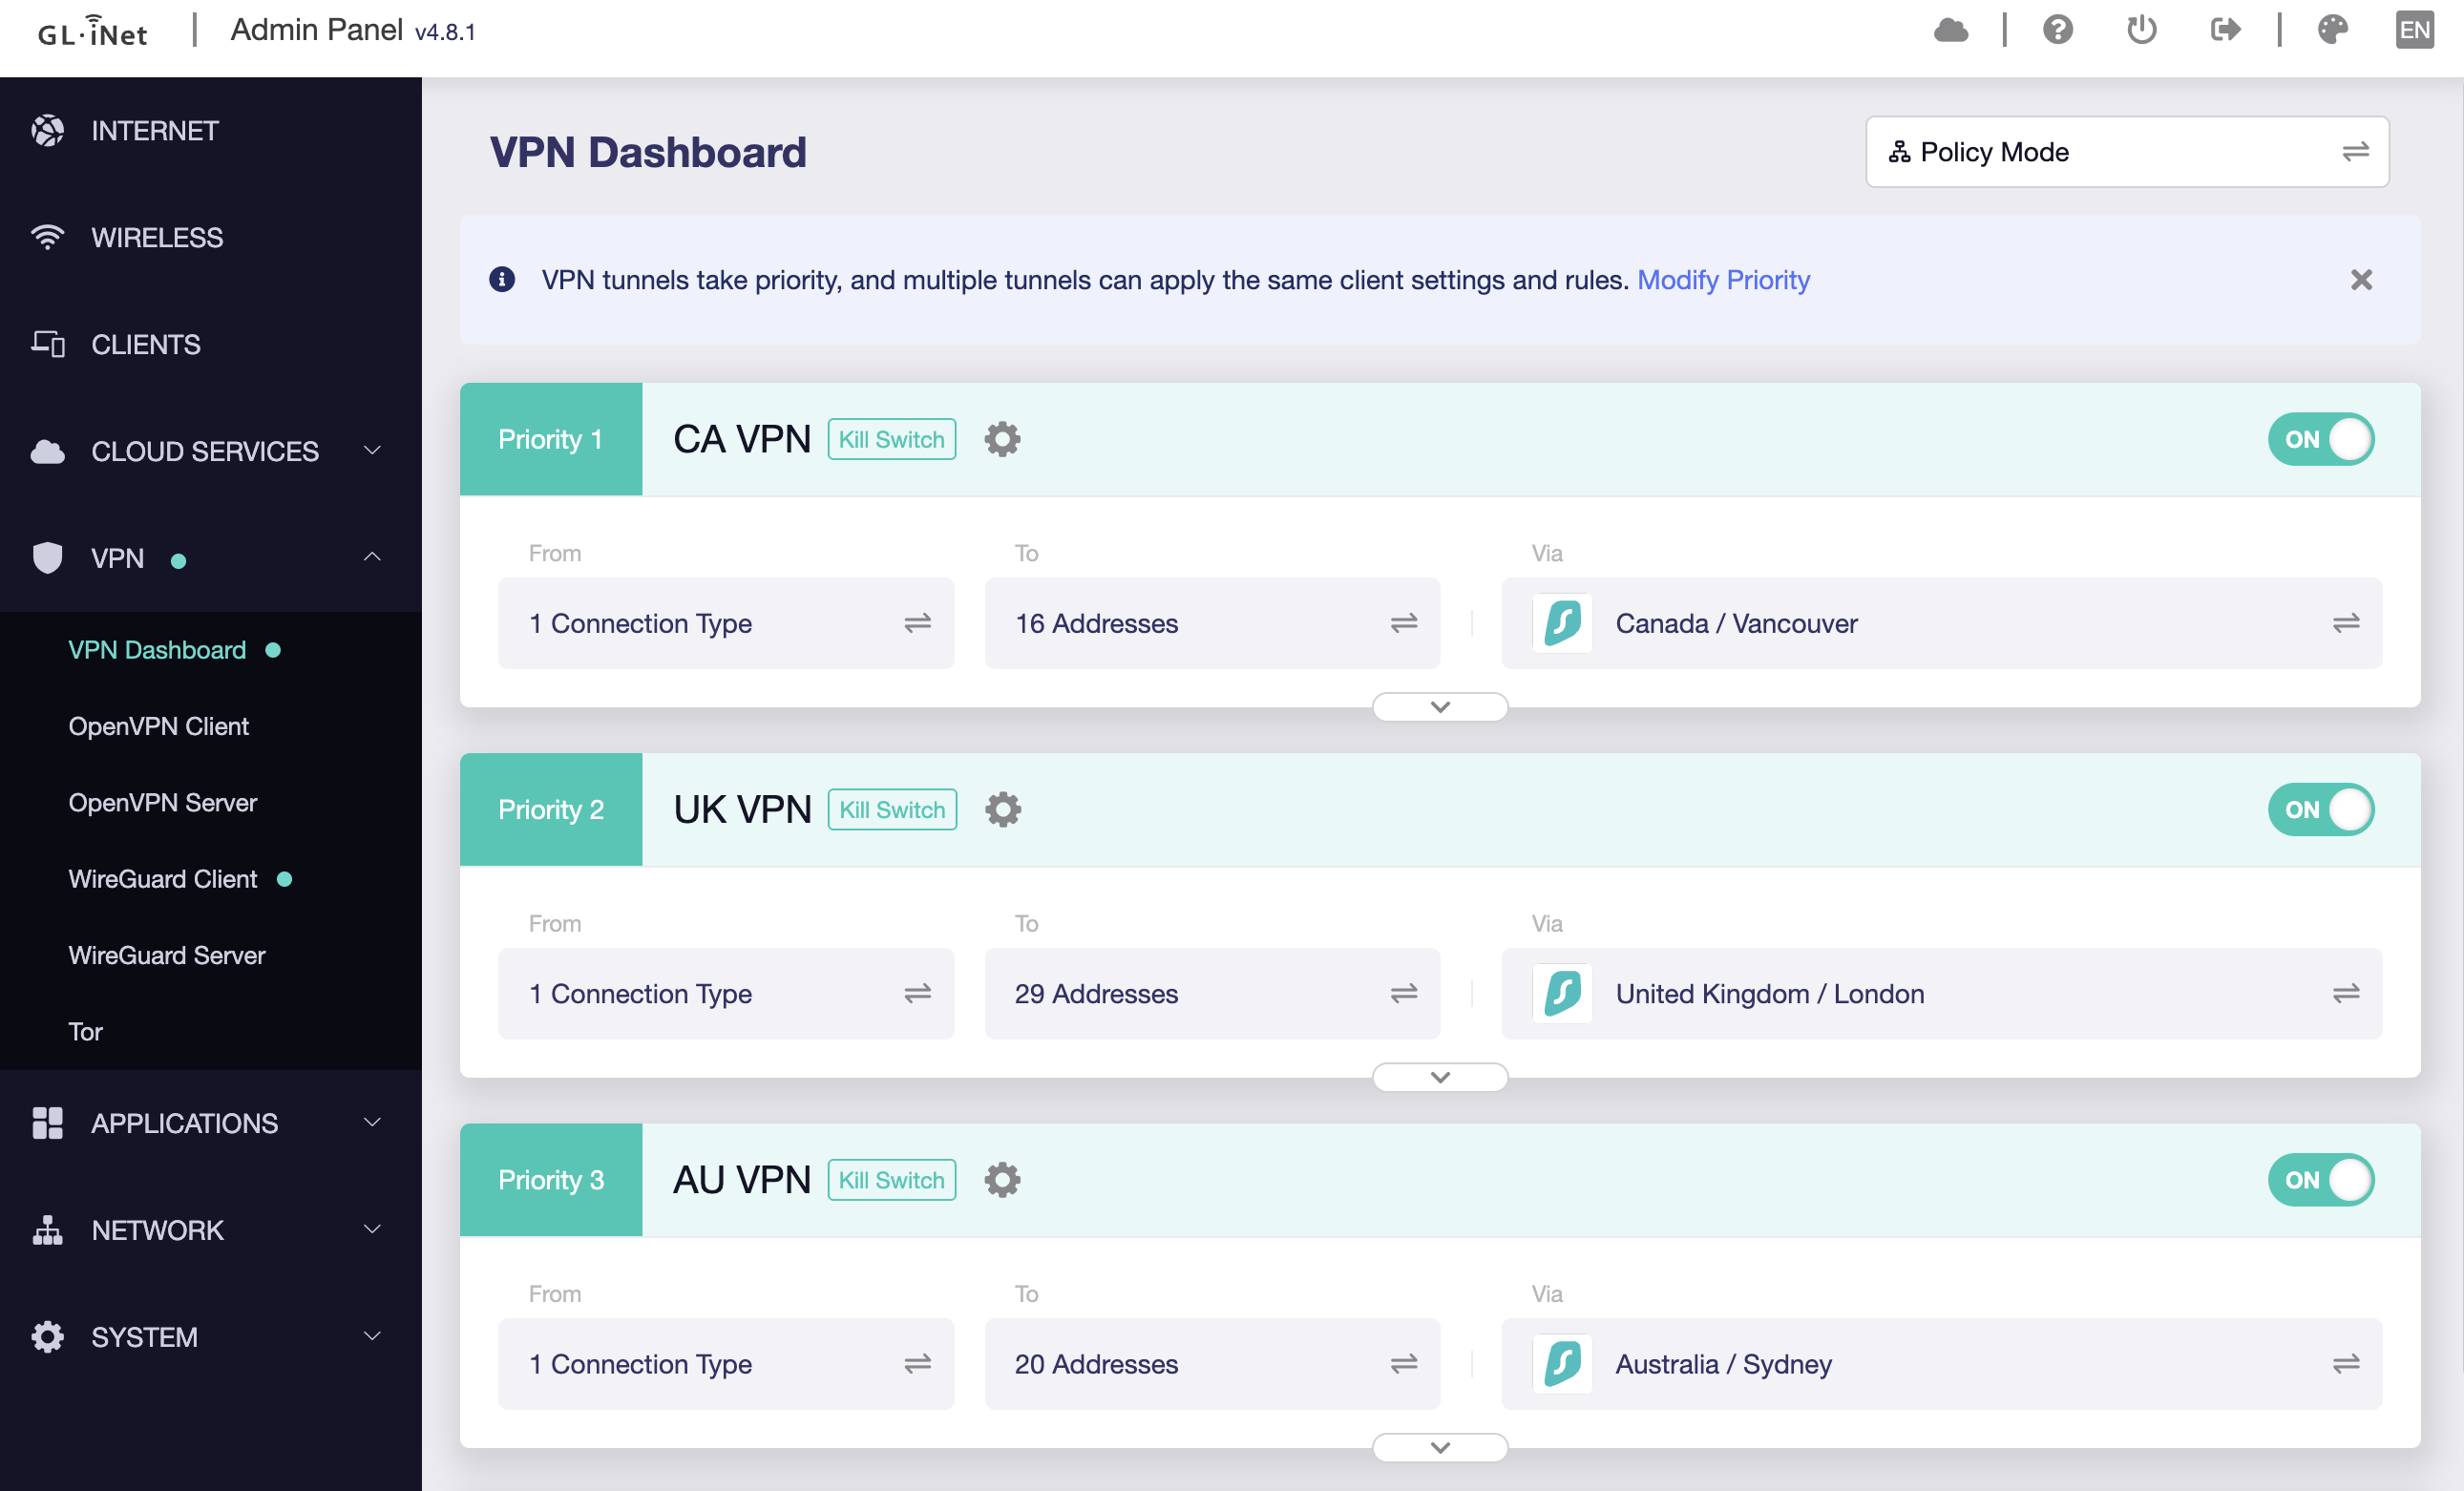Expand the CA VPN card chevron
Image resolution: width=2464 pixels, height=1491 pixels.
coord(1440,707)
